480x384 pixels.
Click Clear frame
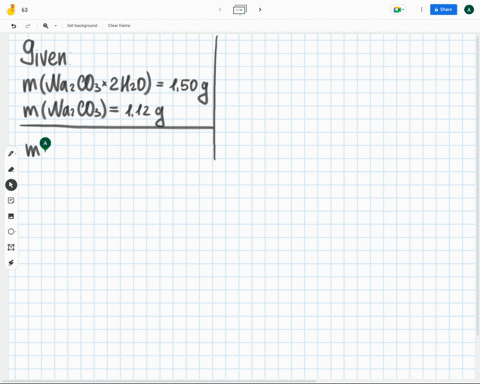[x=119, y=25]
